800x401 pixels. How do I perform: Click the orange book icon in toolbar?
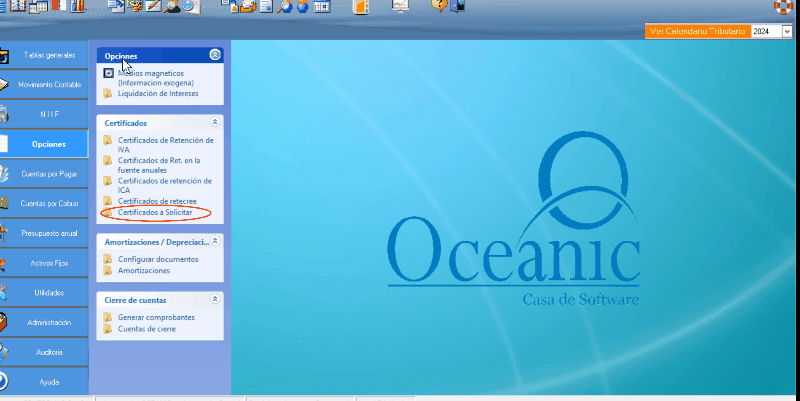tap(360, 7)
